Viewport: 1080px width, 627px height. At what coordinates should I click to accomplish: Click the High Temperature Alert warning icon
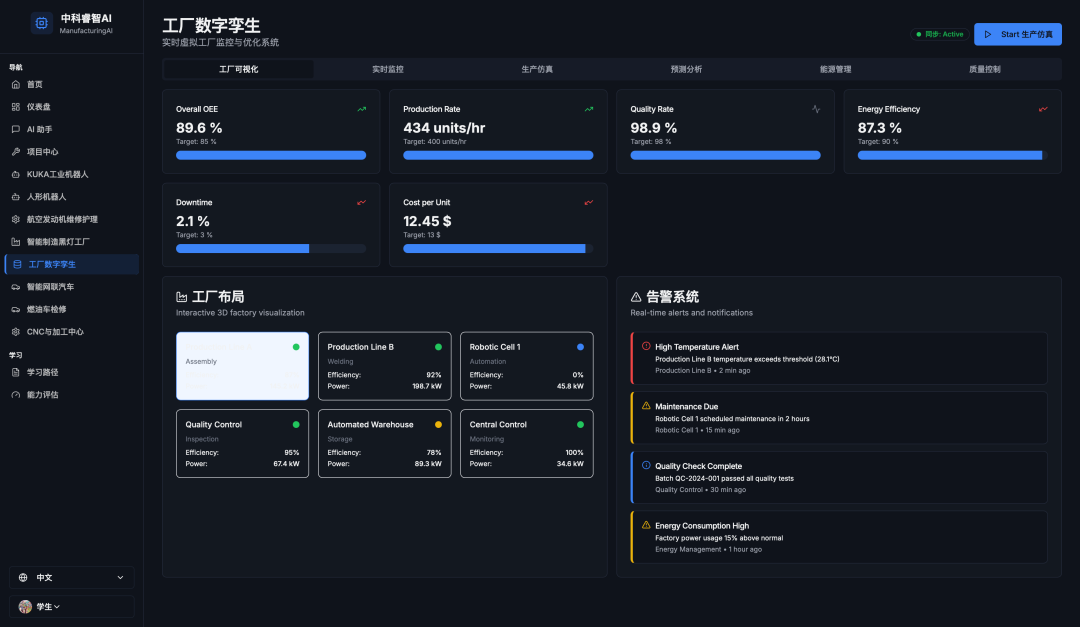pyautogui.click(x=646, y=346)
